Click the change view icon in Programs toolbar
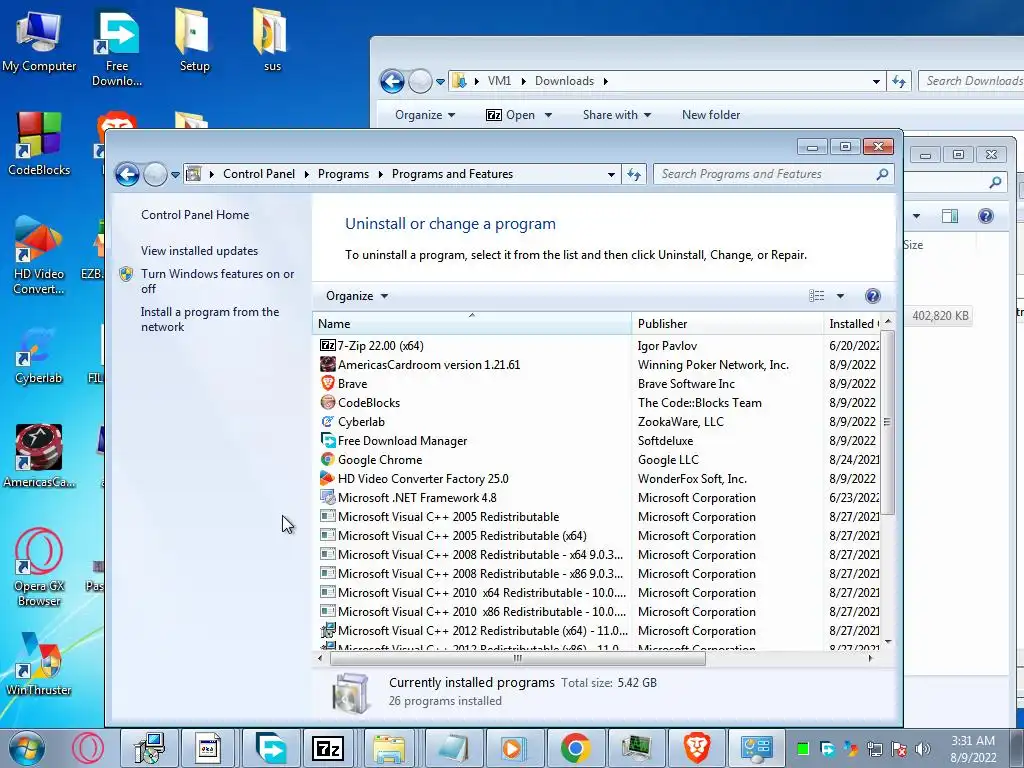Viewport: 1024px width, 768px height. pyautogui.click(x=816, y=296)
